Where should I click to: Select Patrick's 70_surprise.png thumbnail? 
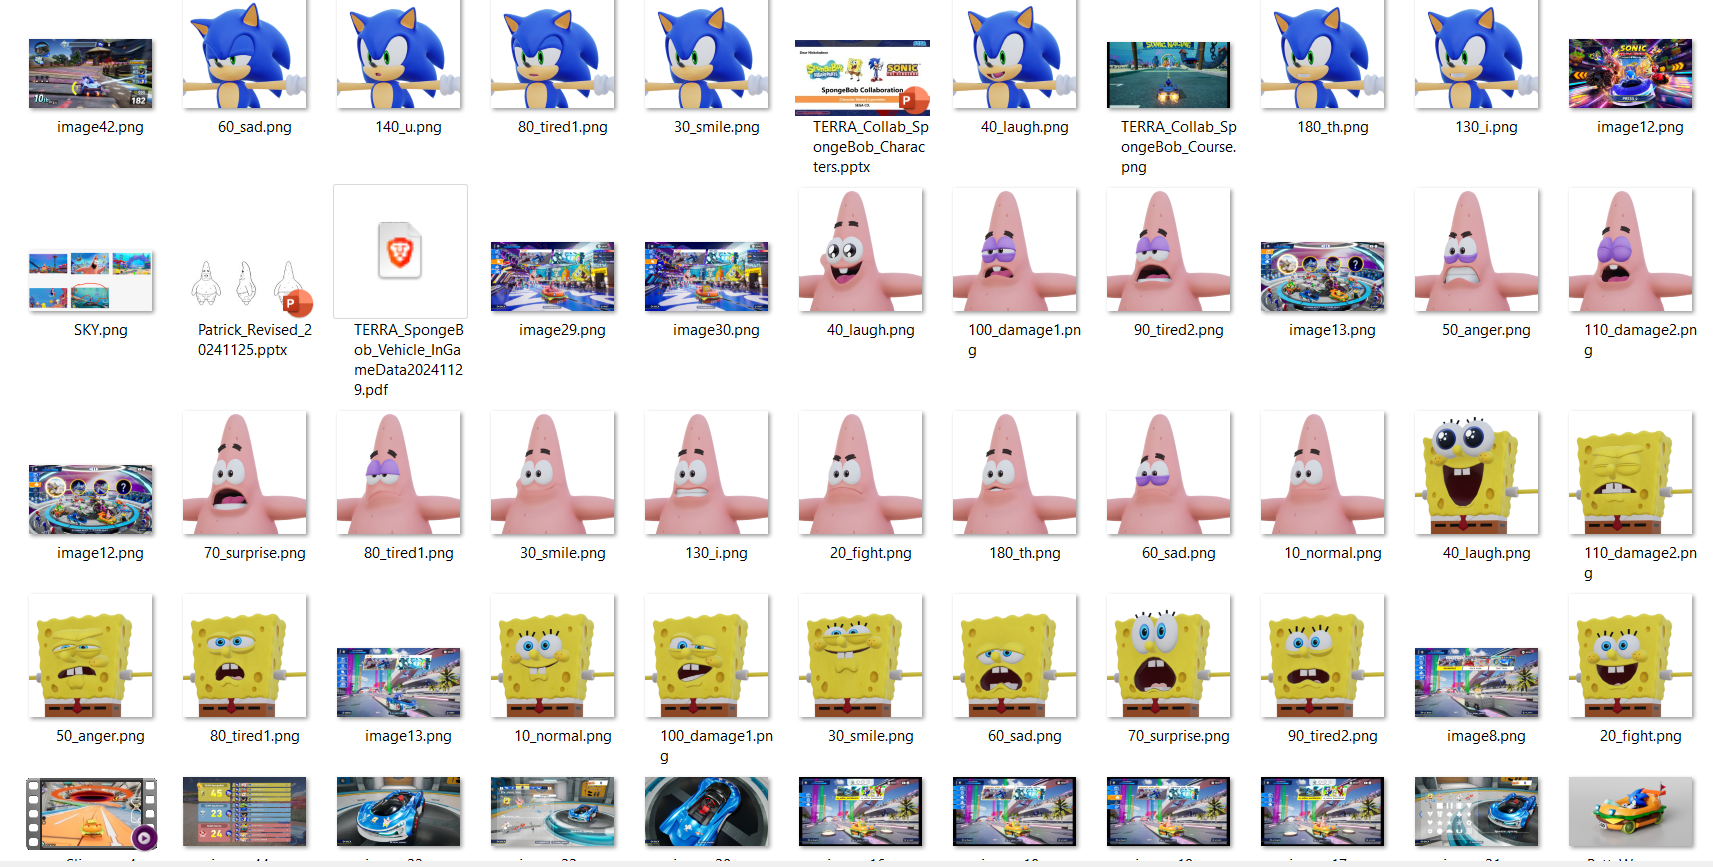coord(245,473)
